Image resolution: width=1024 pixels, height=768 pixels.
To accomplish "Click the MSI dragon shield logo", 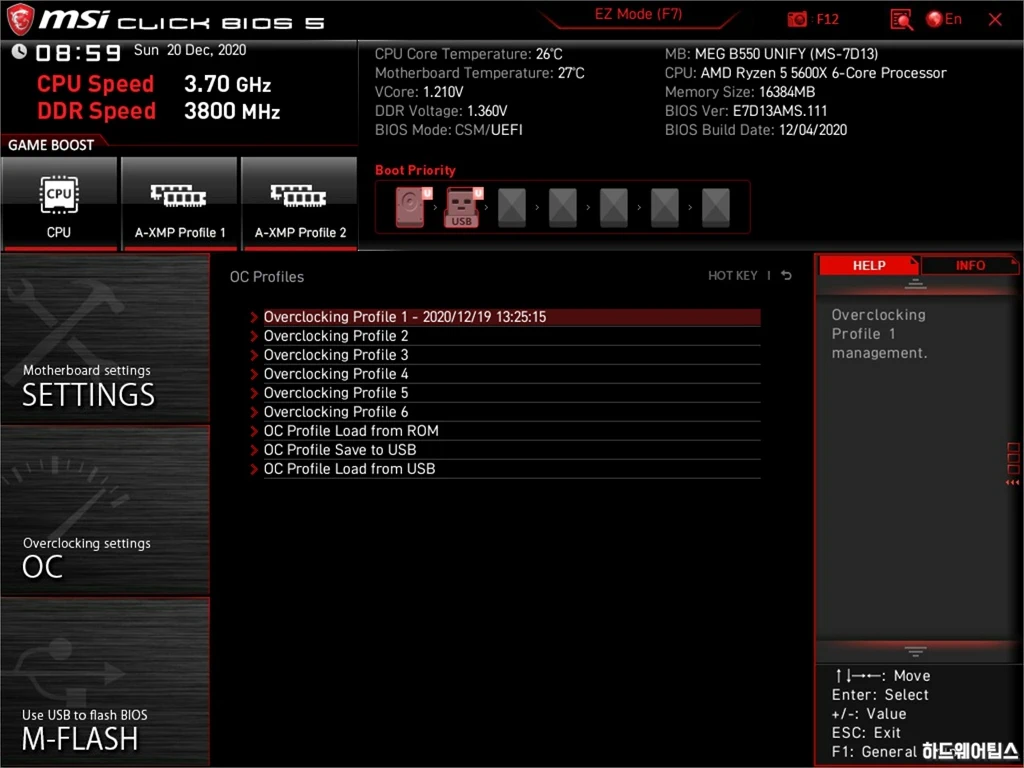I will (x=20, y=19).
